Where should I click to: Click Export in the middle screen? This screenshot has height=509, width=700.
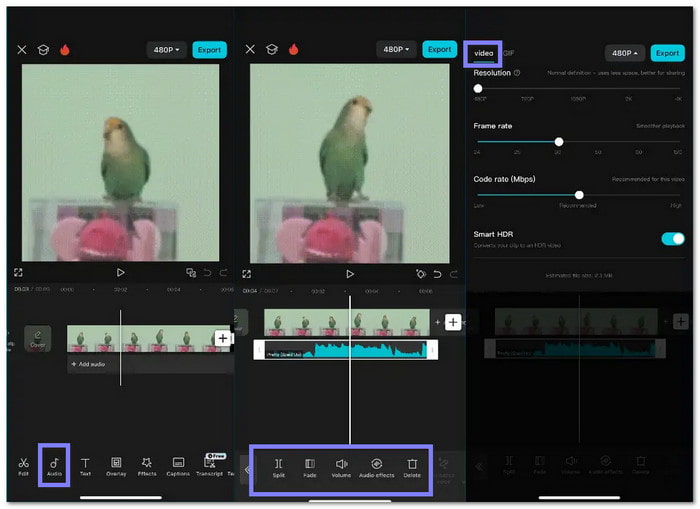coord(439,49)
